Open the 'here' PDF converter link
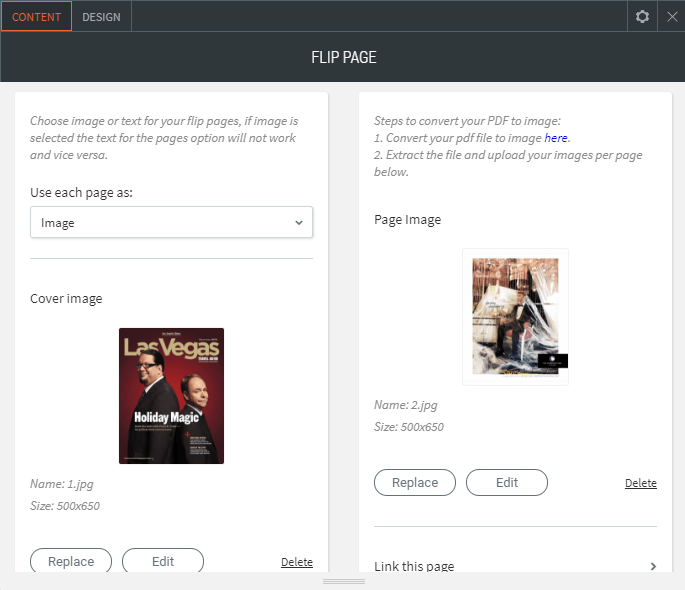This screenshot has height=590, width=685. (556, 138)
